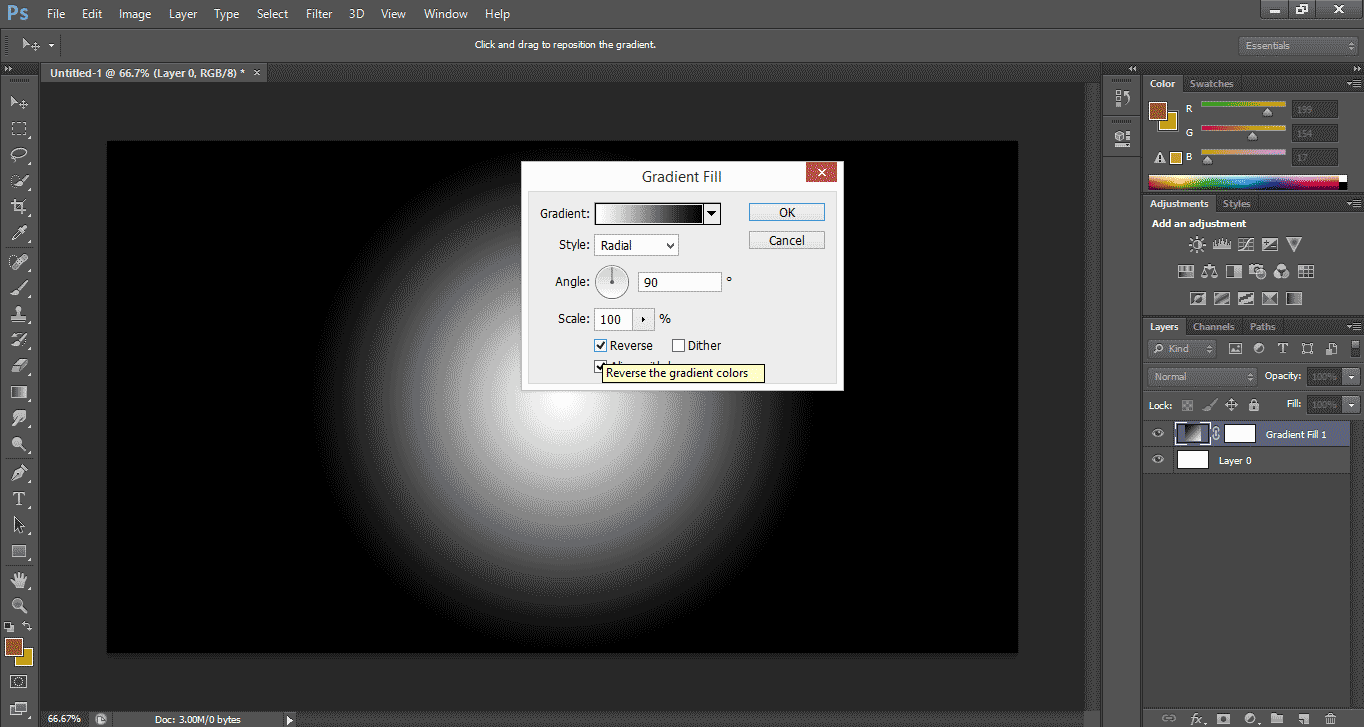This screenshot has height=727, width=1364.
Task: Open the gradient picker dropdown arrow
Action: pyautogui.click(x=712, y=213)
